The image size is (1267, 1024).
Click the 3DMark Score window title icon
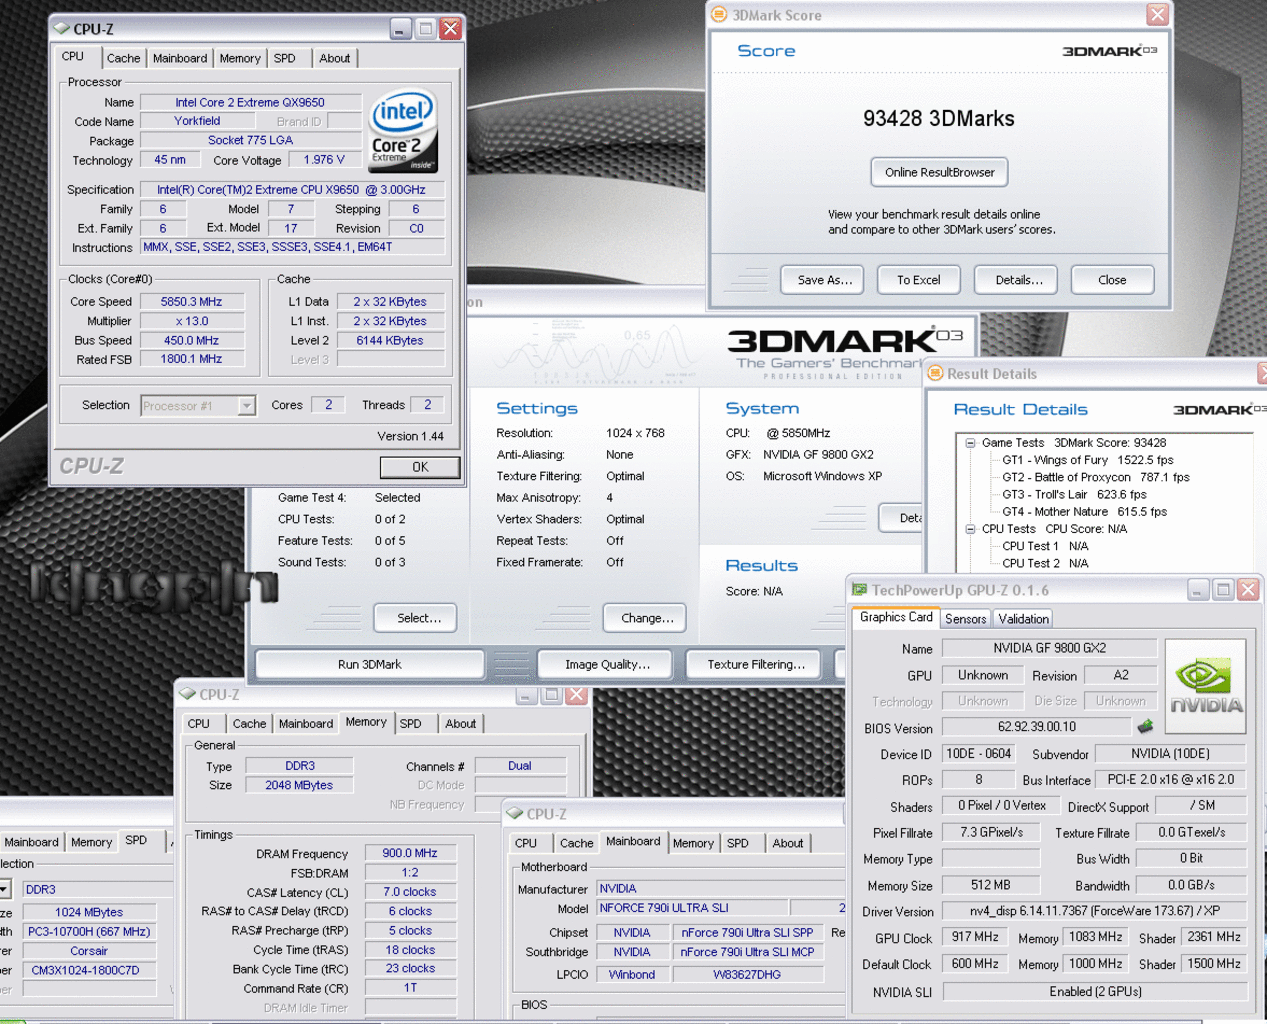pos(719,15)
